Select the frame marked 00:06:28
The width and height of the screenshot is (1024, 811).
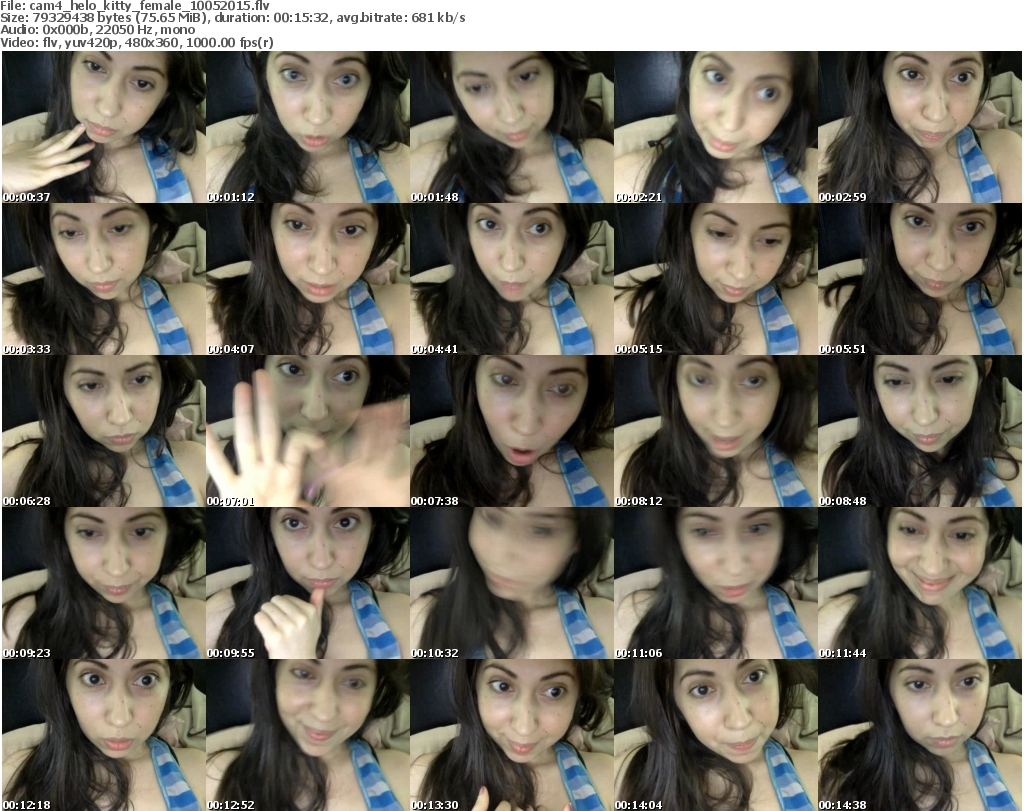click(x=103, y=431)
